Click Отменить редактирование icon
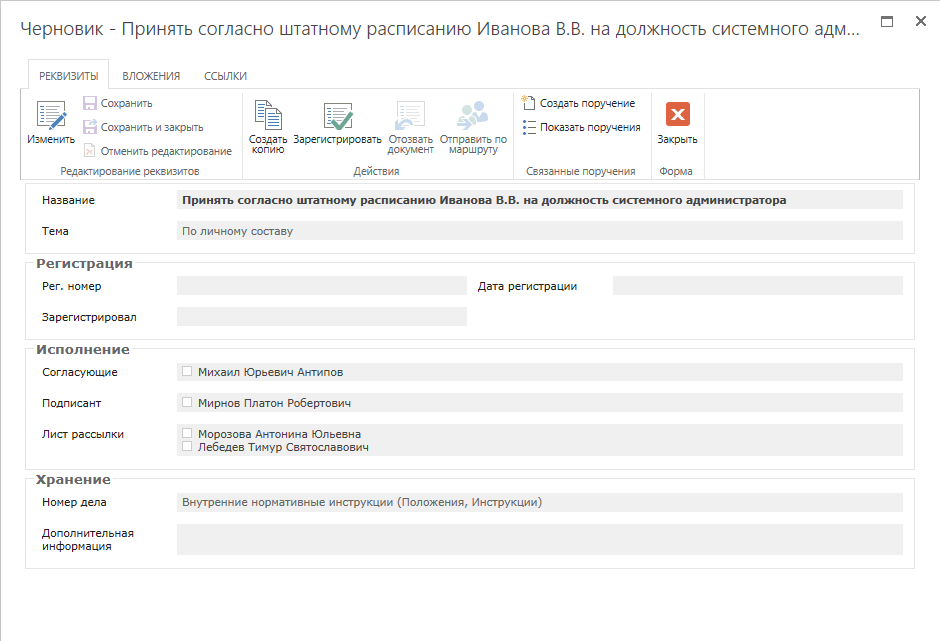This screenshot has height=641, width=940. coord(90,151)
